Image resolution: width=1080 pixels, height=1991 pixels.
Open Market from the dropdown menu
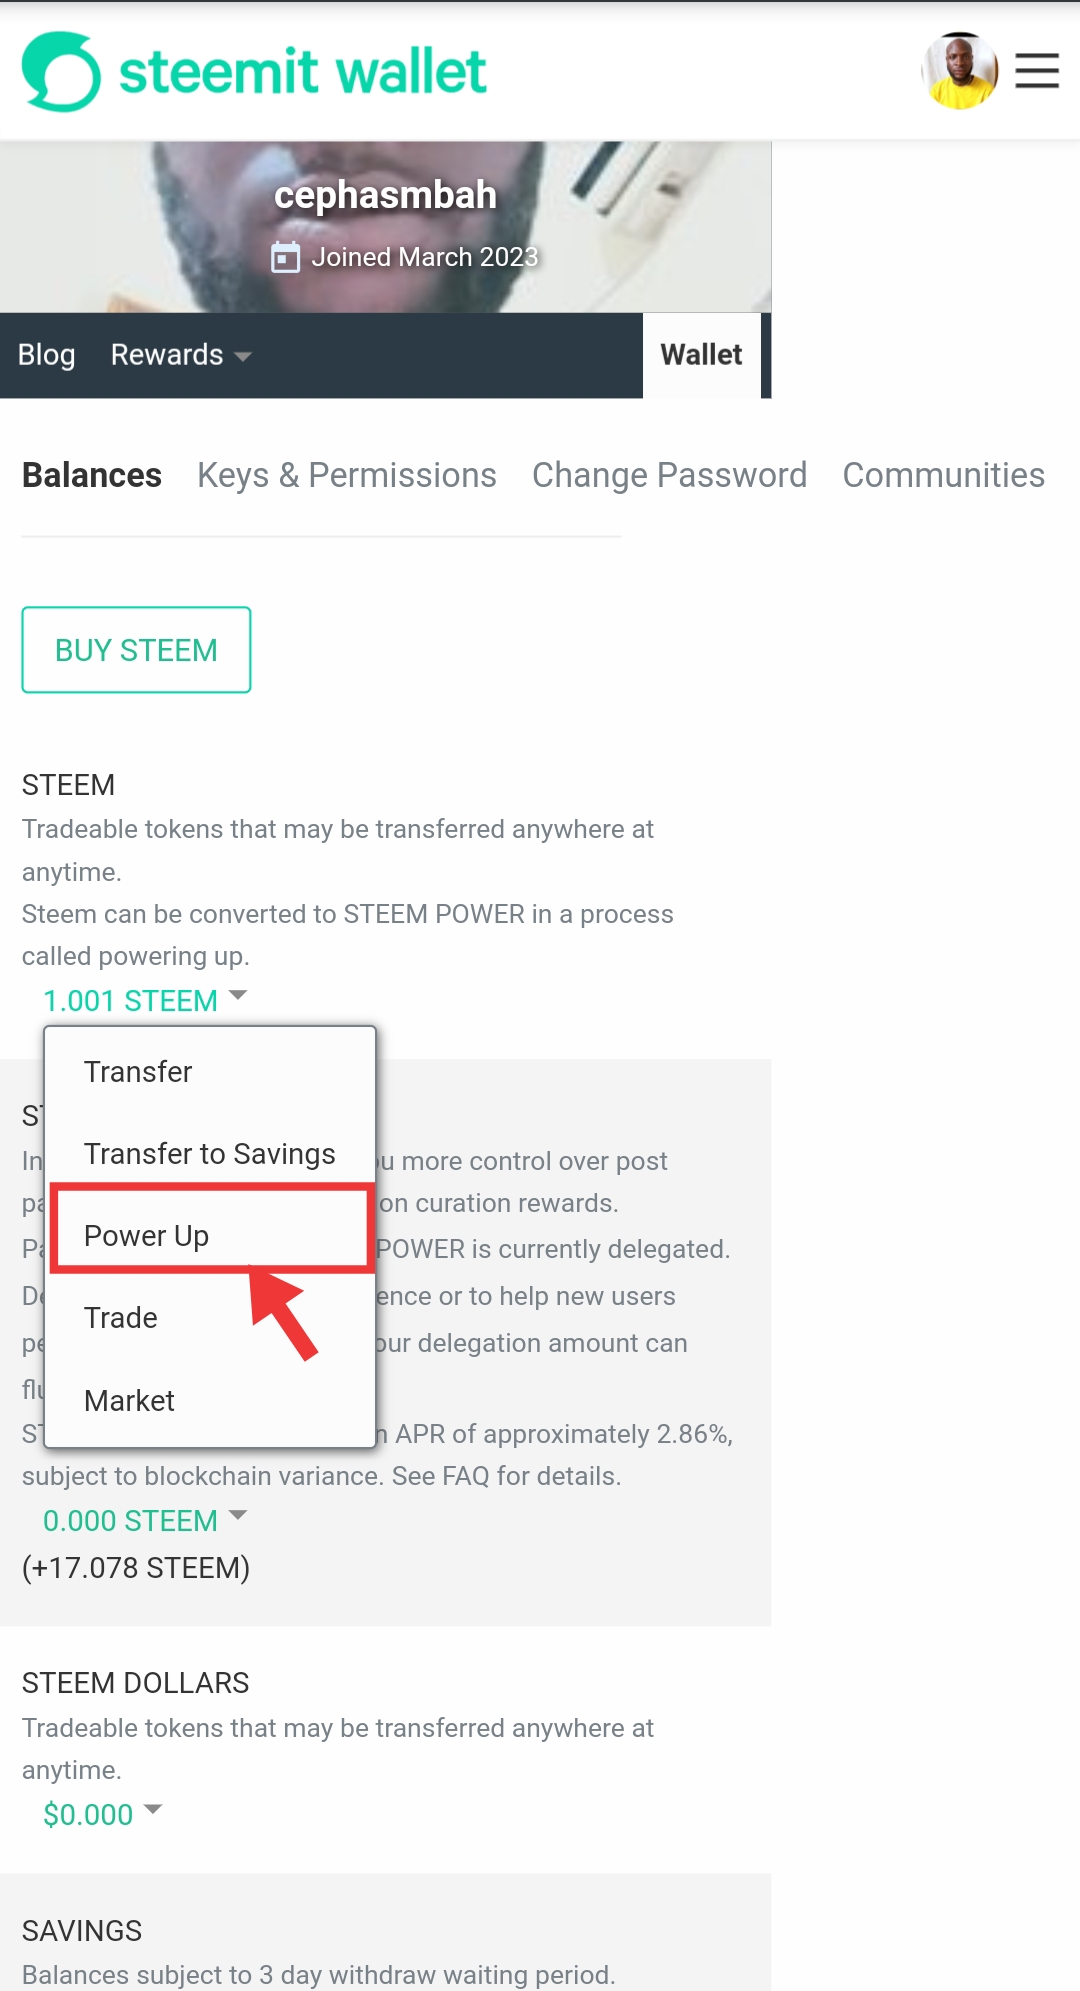coord(129,1401)
